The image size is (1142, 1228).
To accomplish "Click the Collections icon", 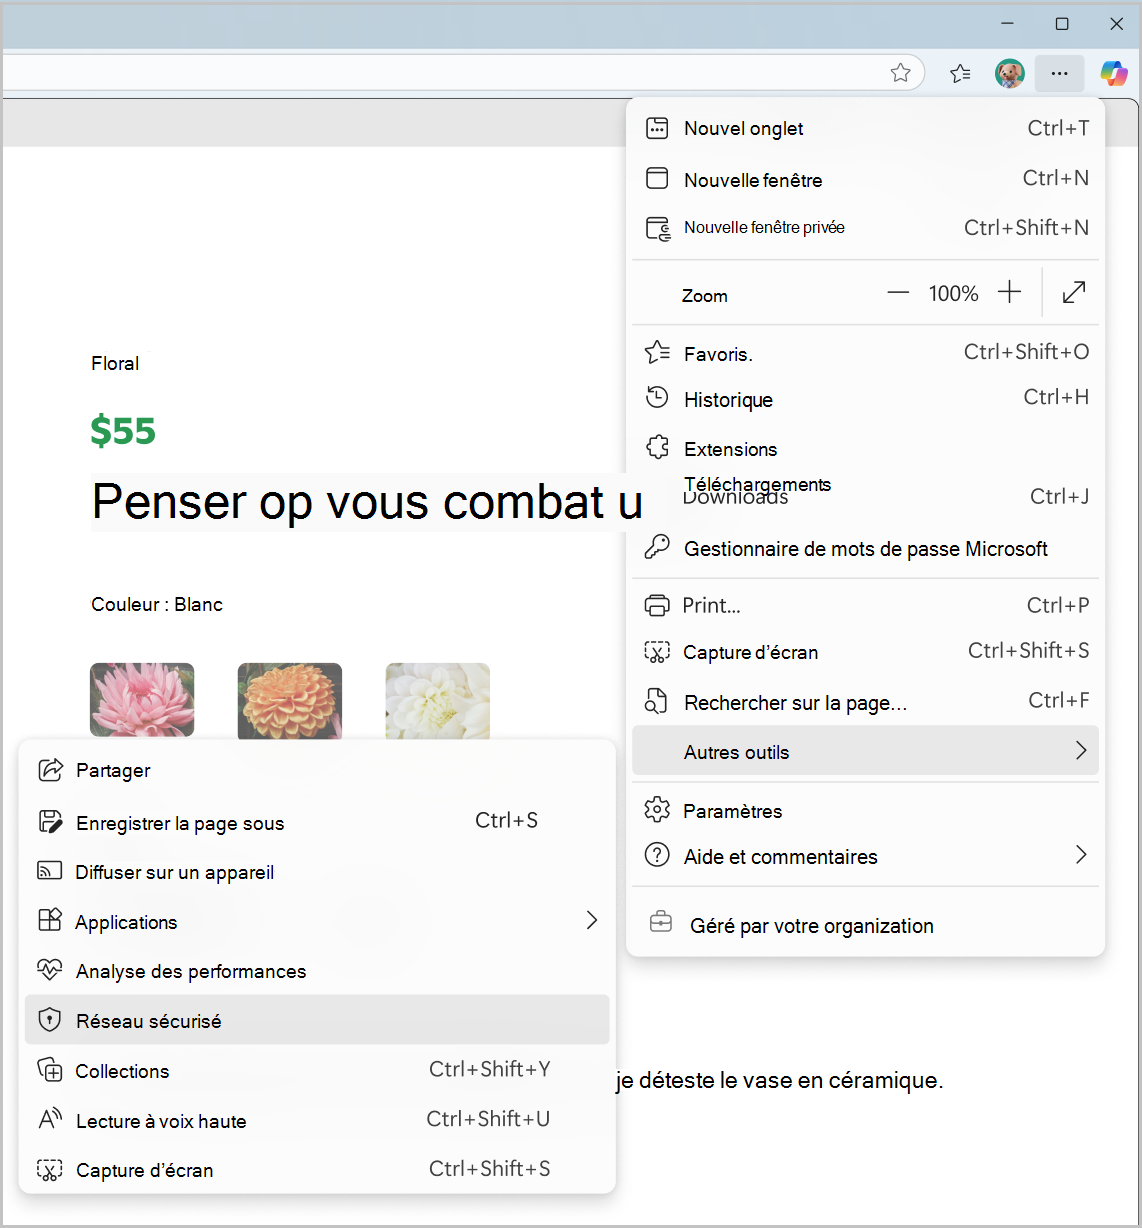I will [49, 1069].
